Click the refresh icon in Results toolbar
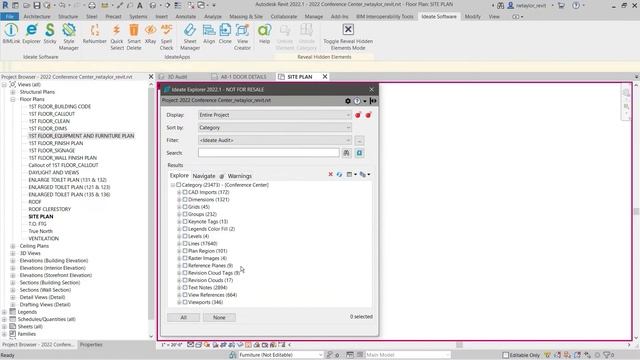This screenshot has width=640, height=360. 339,174
